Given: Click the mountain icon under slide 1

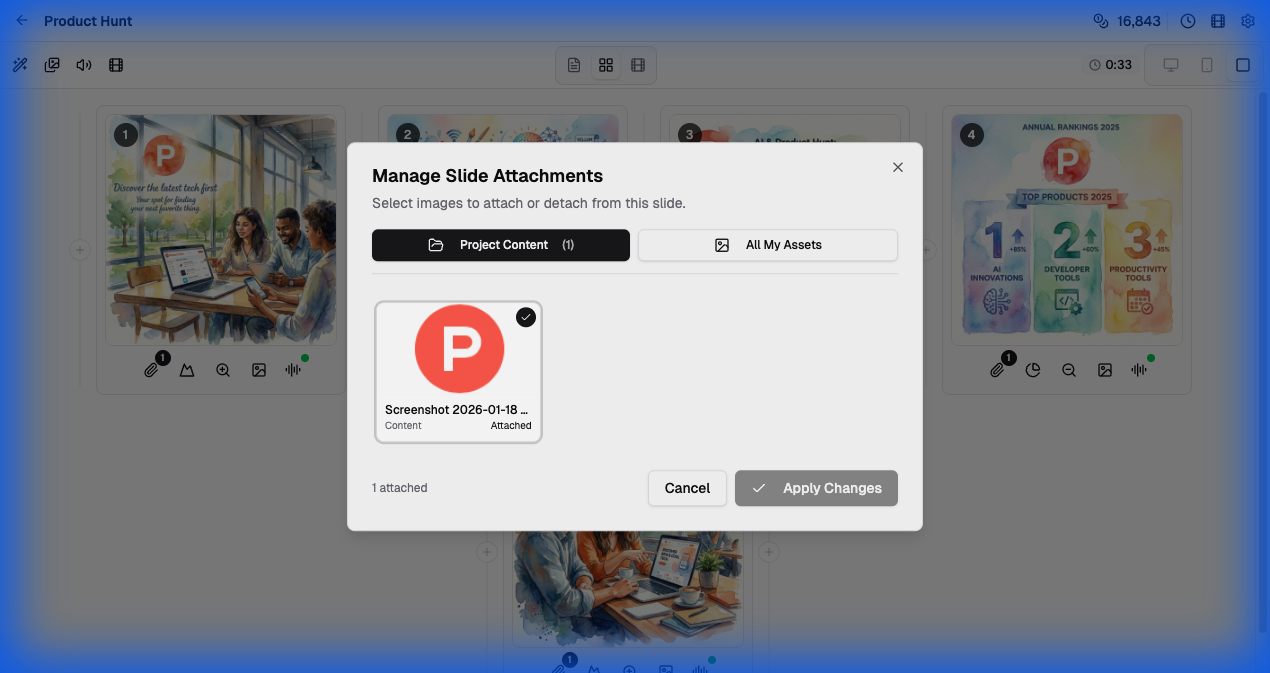Looking at the screenshot, I should click(187, 370).
